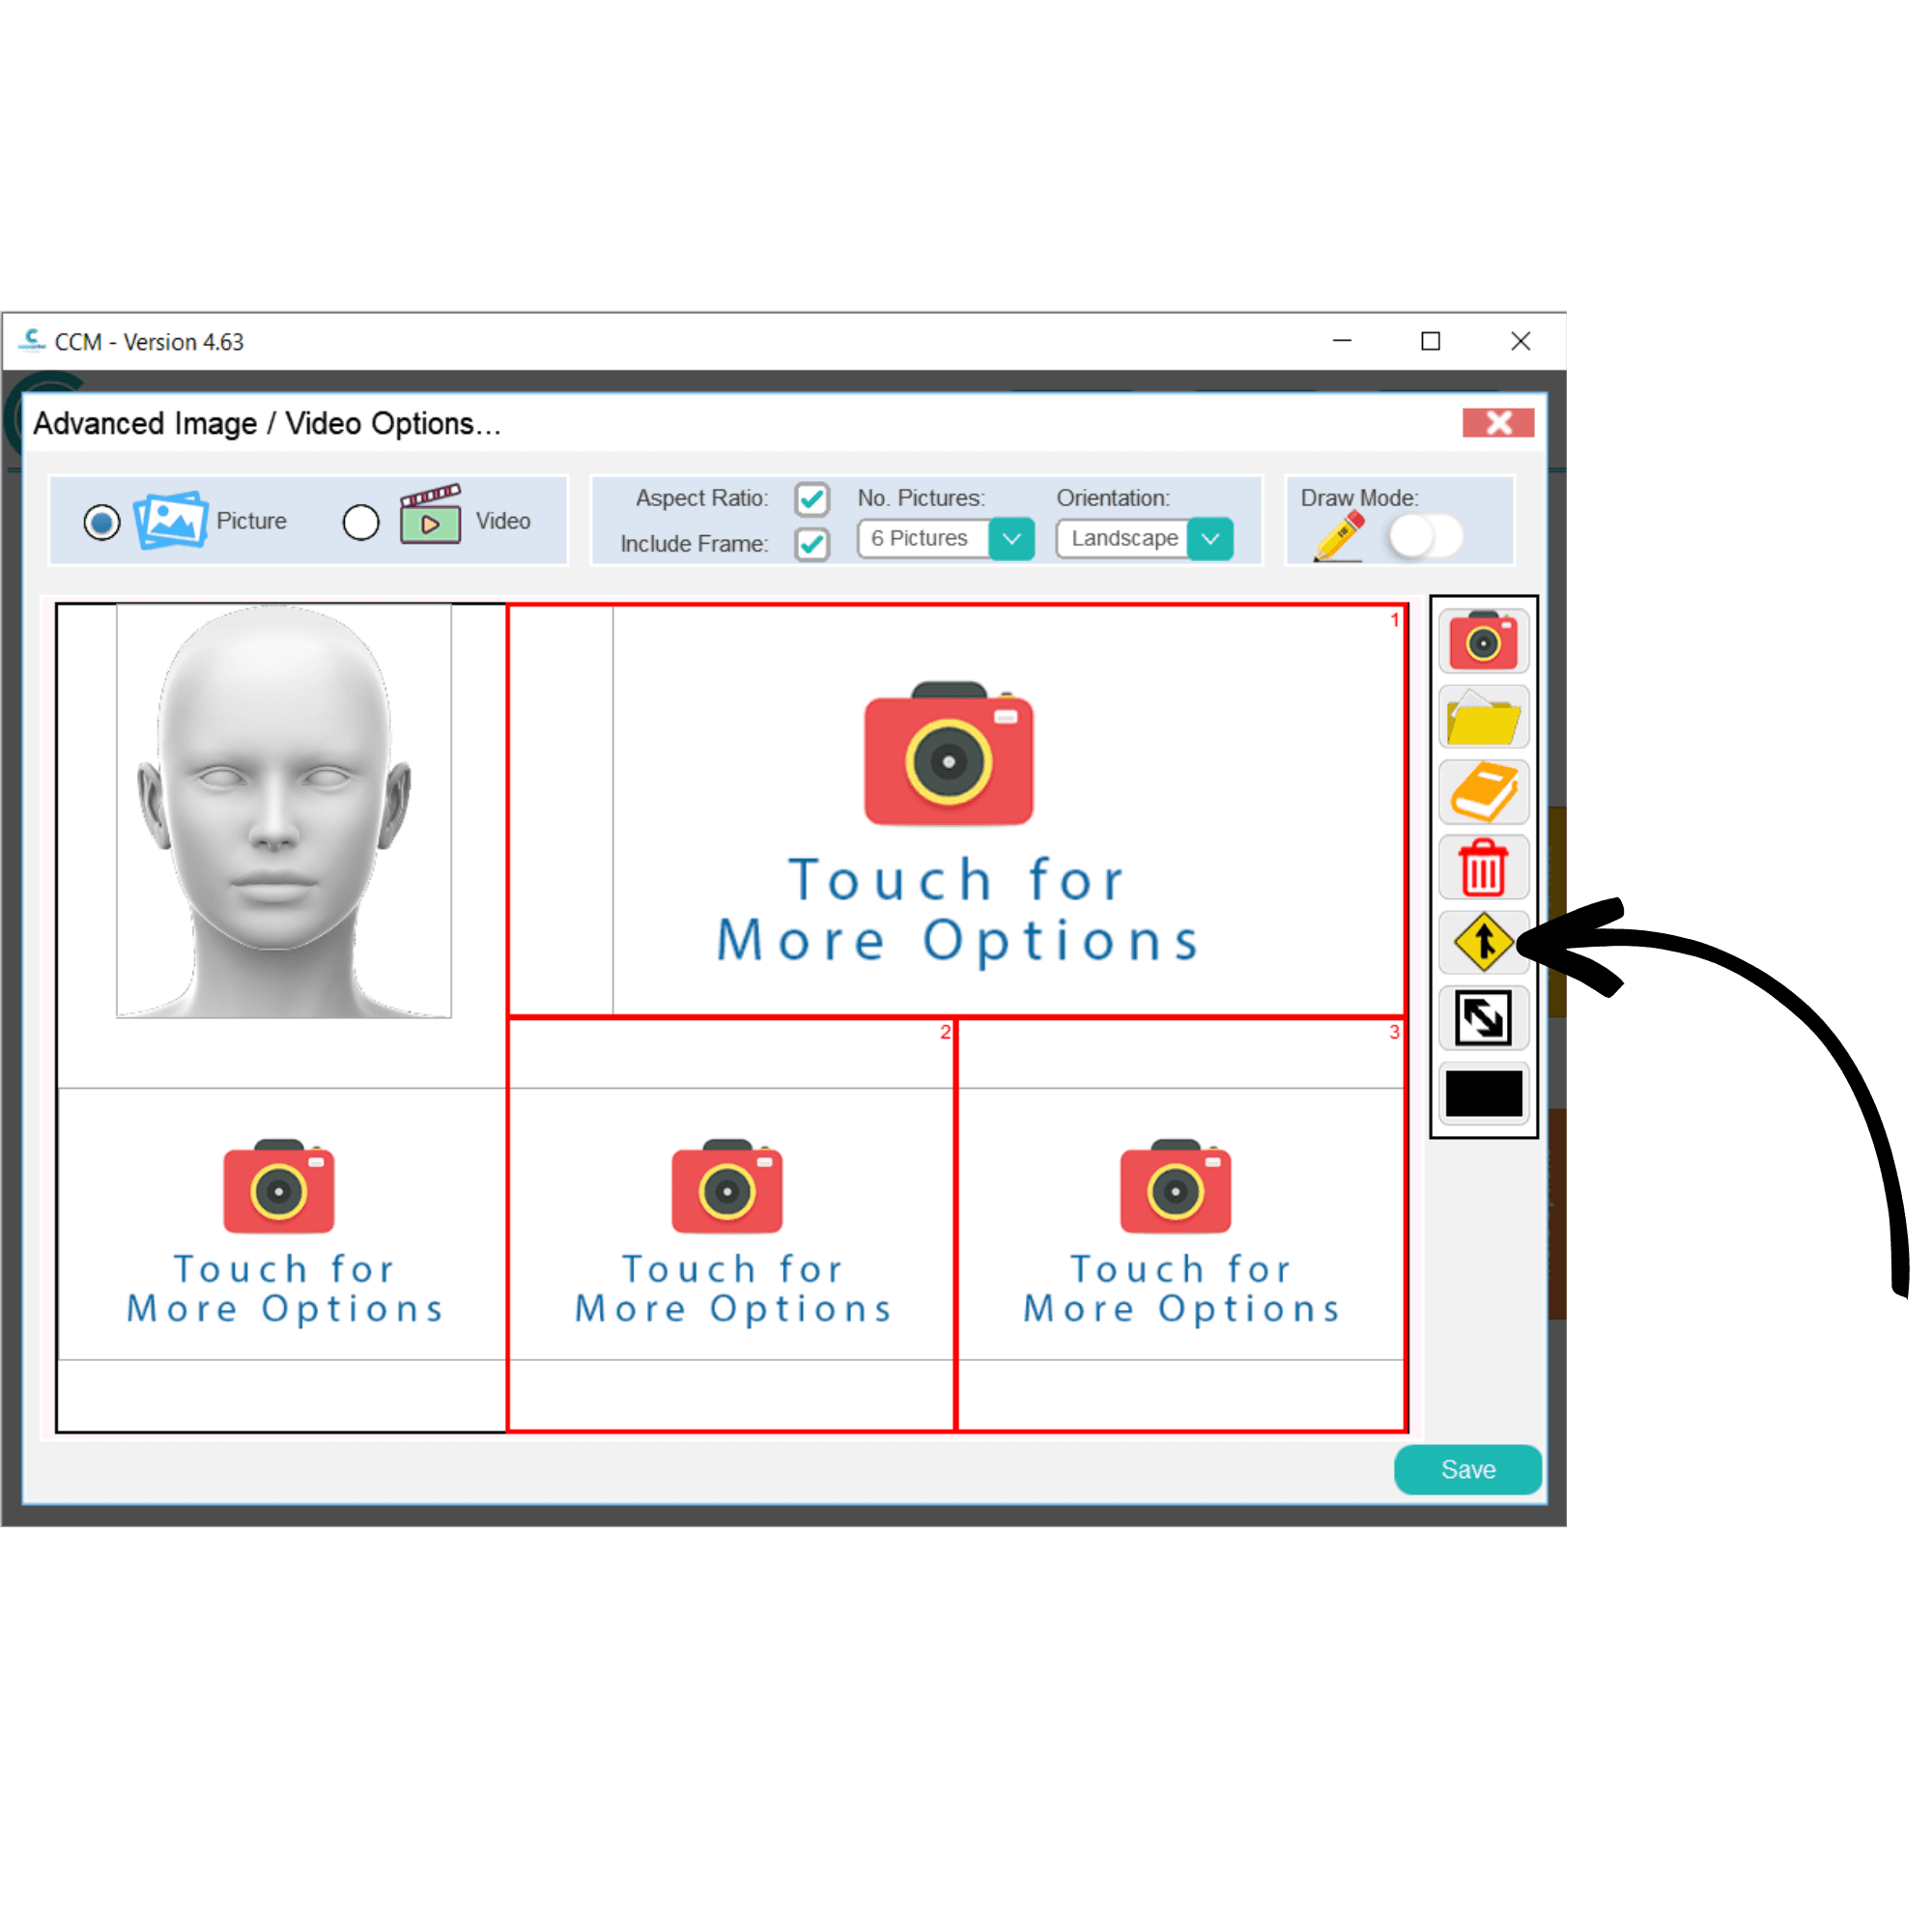Close the CCM - Version 4.63 window
The width and height of the screenshot is (1932, 1932).
tap(1520, 341)
